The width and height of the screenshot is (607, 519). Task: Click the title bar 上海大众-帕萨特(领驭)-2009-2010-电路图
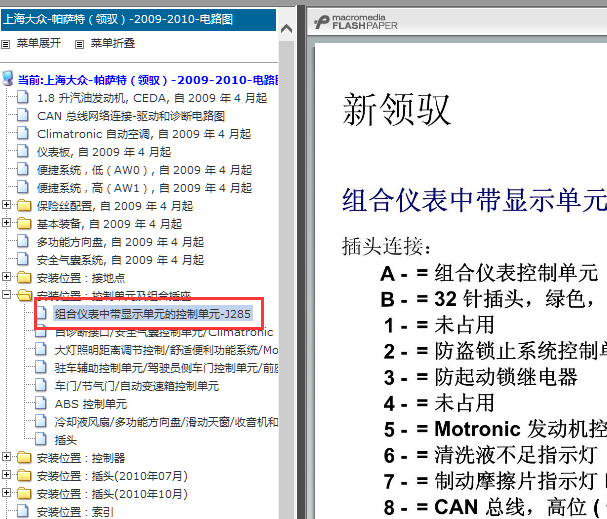click(138, 19)
